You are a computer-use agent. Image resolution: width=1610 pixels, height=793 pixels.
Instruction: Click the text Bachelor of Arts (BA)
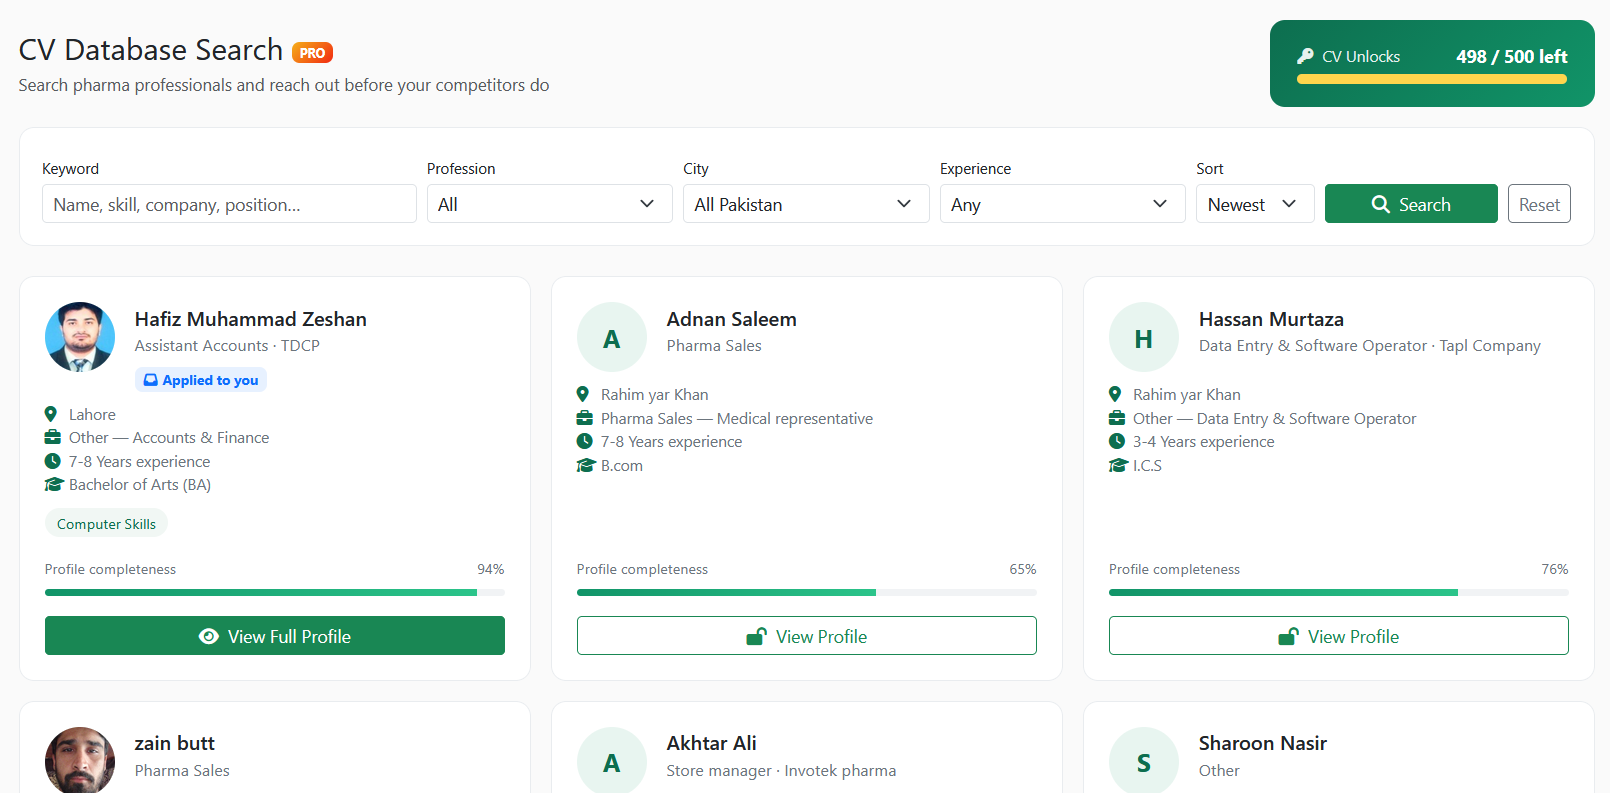(x=140, y=484)
